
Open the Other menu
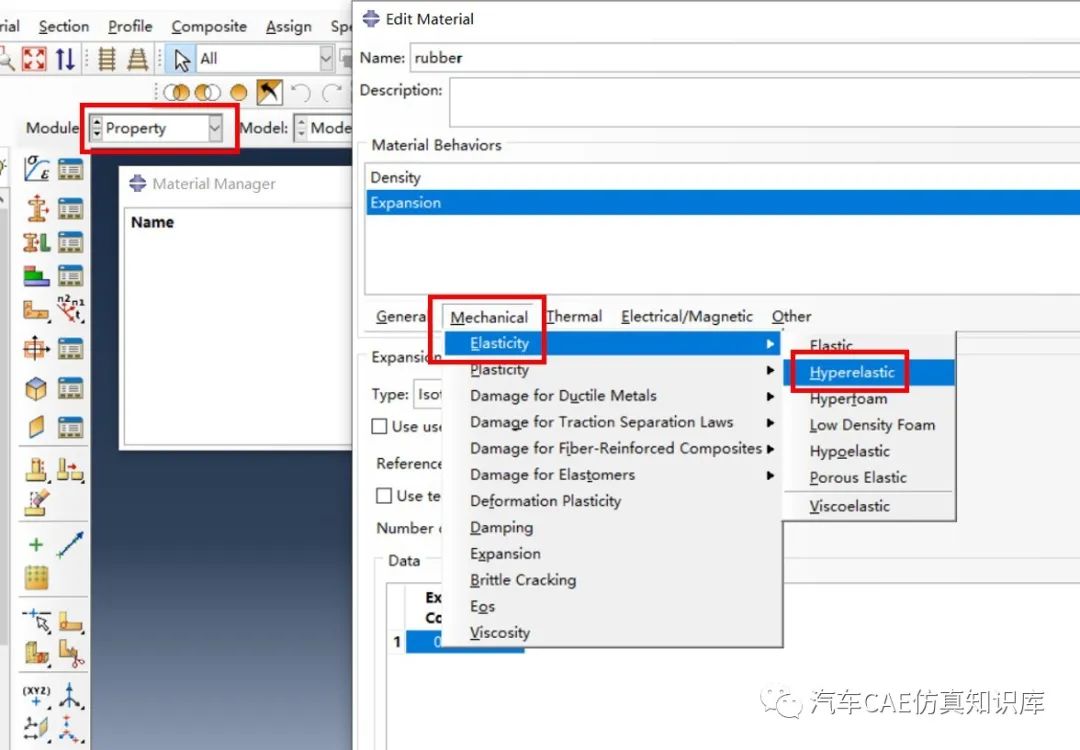point(791,316)
